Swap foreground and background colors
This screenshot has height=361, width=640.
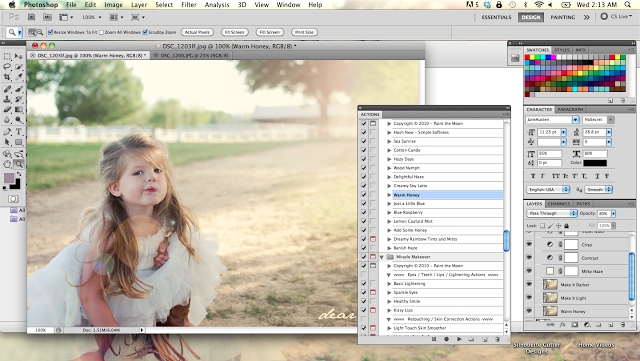[19, 174]
